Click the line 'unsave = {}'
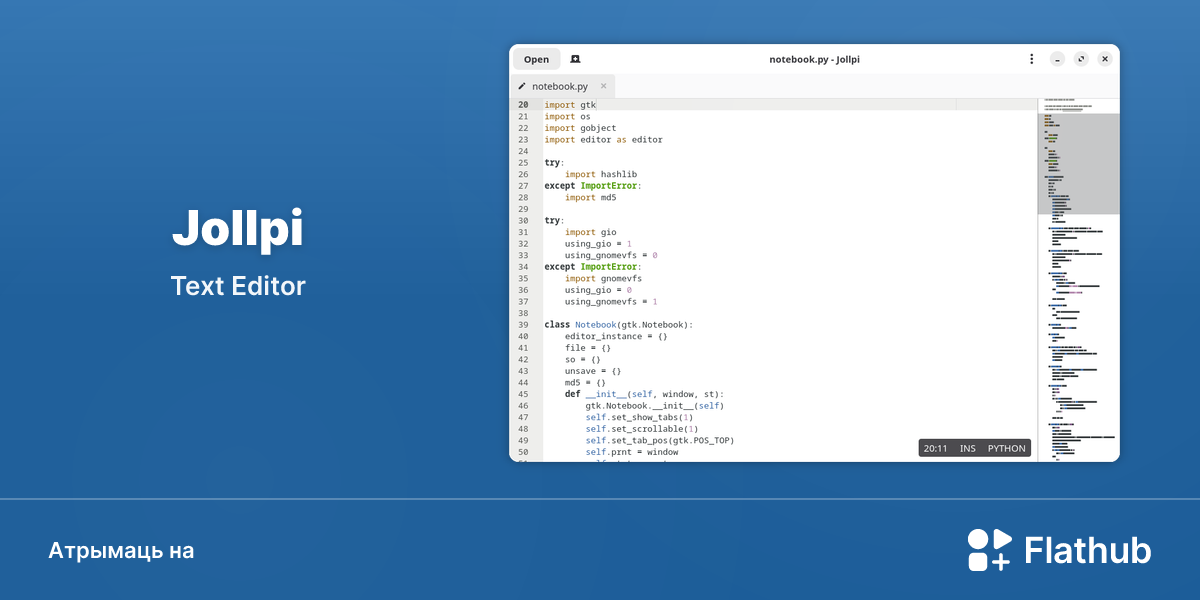This screenshot has height=600, width=1200. [593, 371]
